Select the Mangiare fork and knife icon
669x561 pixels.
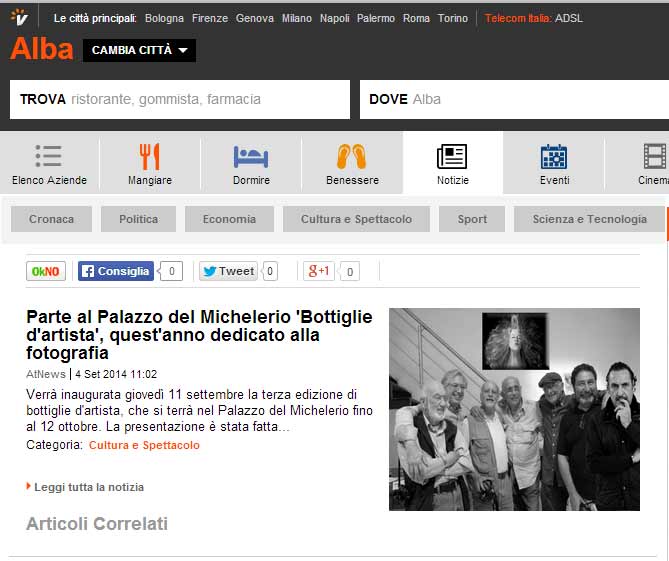click(150, 157)
